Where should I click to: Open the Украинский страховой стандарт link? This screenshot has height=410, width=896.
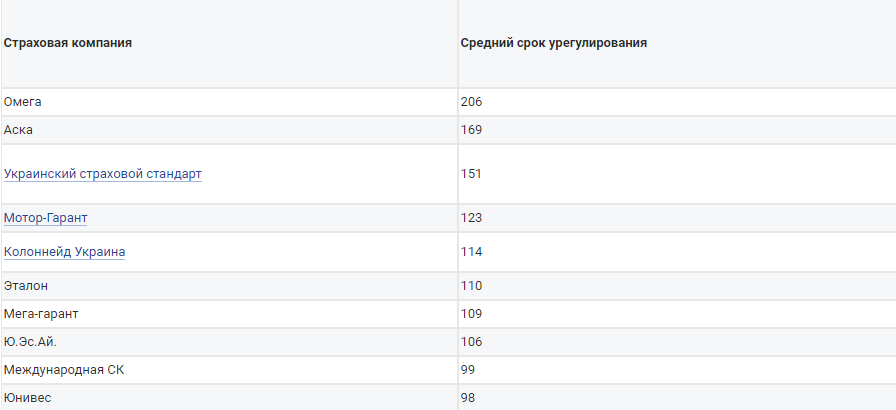click(x=102, y=174)
